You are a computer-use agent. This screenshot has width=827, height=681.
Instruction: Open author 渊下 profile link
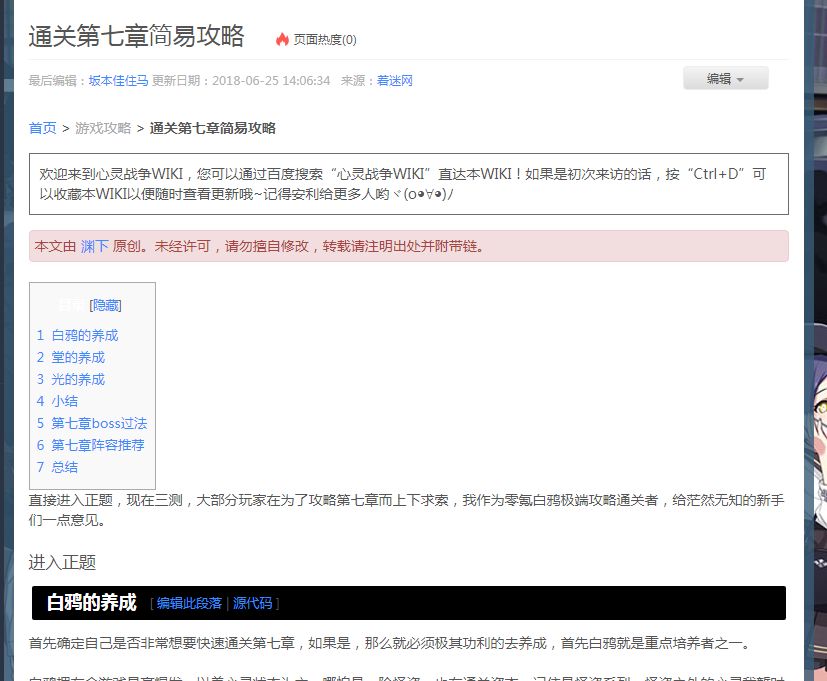click(94, 246)
